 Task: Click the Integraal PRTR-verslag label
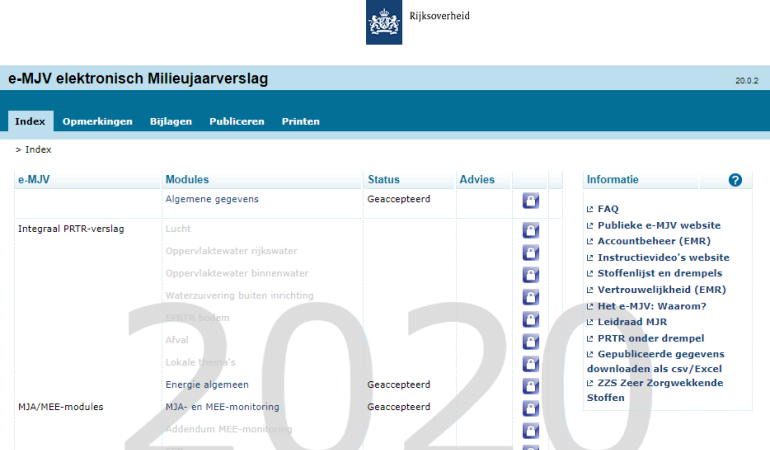click(71, 229)
